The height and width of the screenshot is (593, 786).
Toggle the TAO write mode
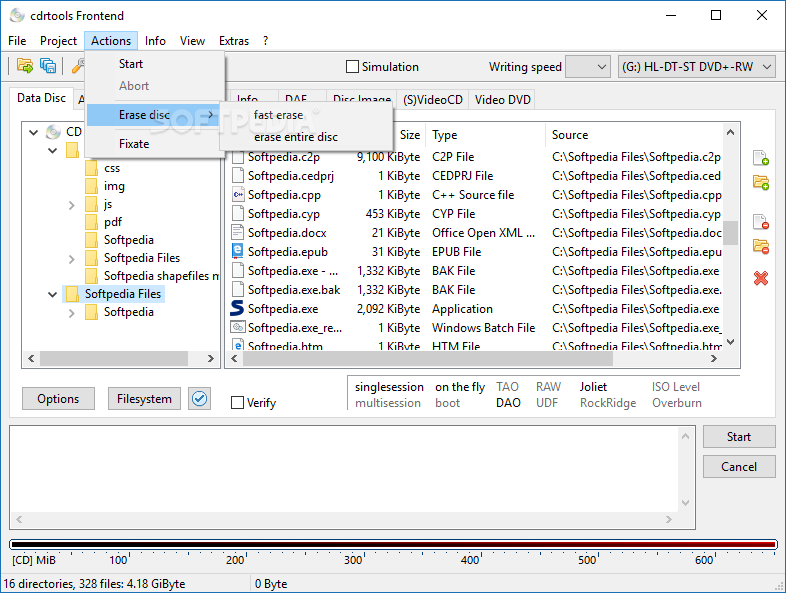tap(507, 387)
